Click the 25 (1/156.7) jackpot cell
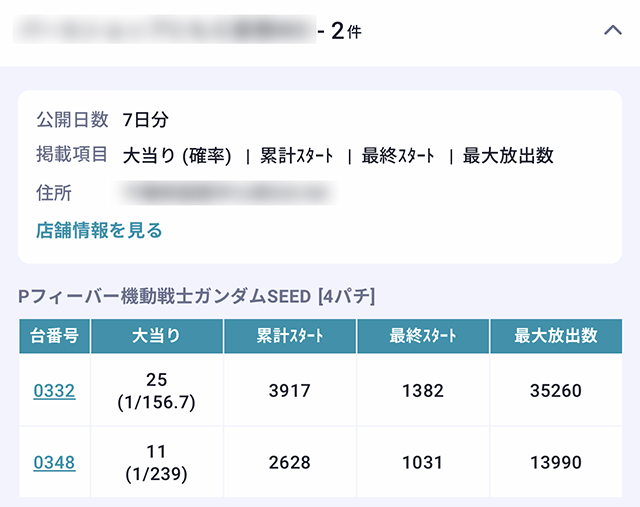 coord(156,391)
